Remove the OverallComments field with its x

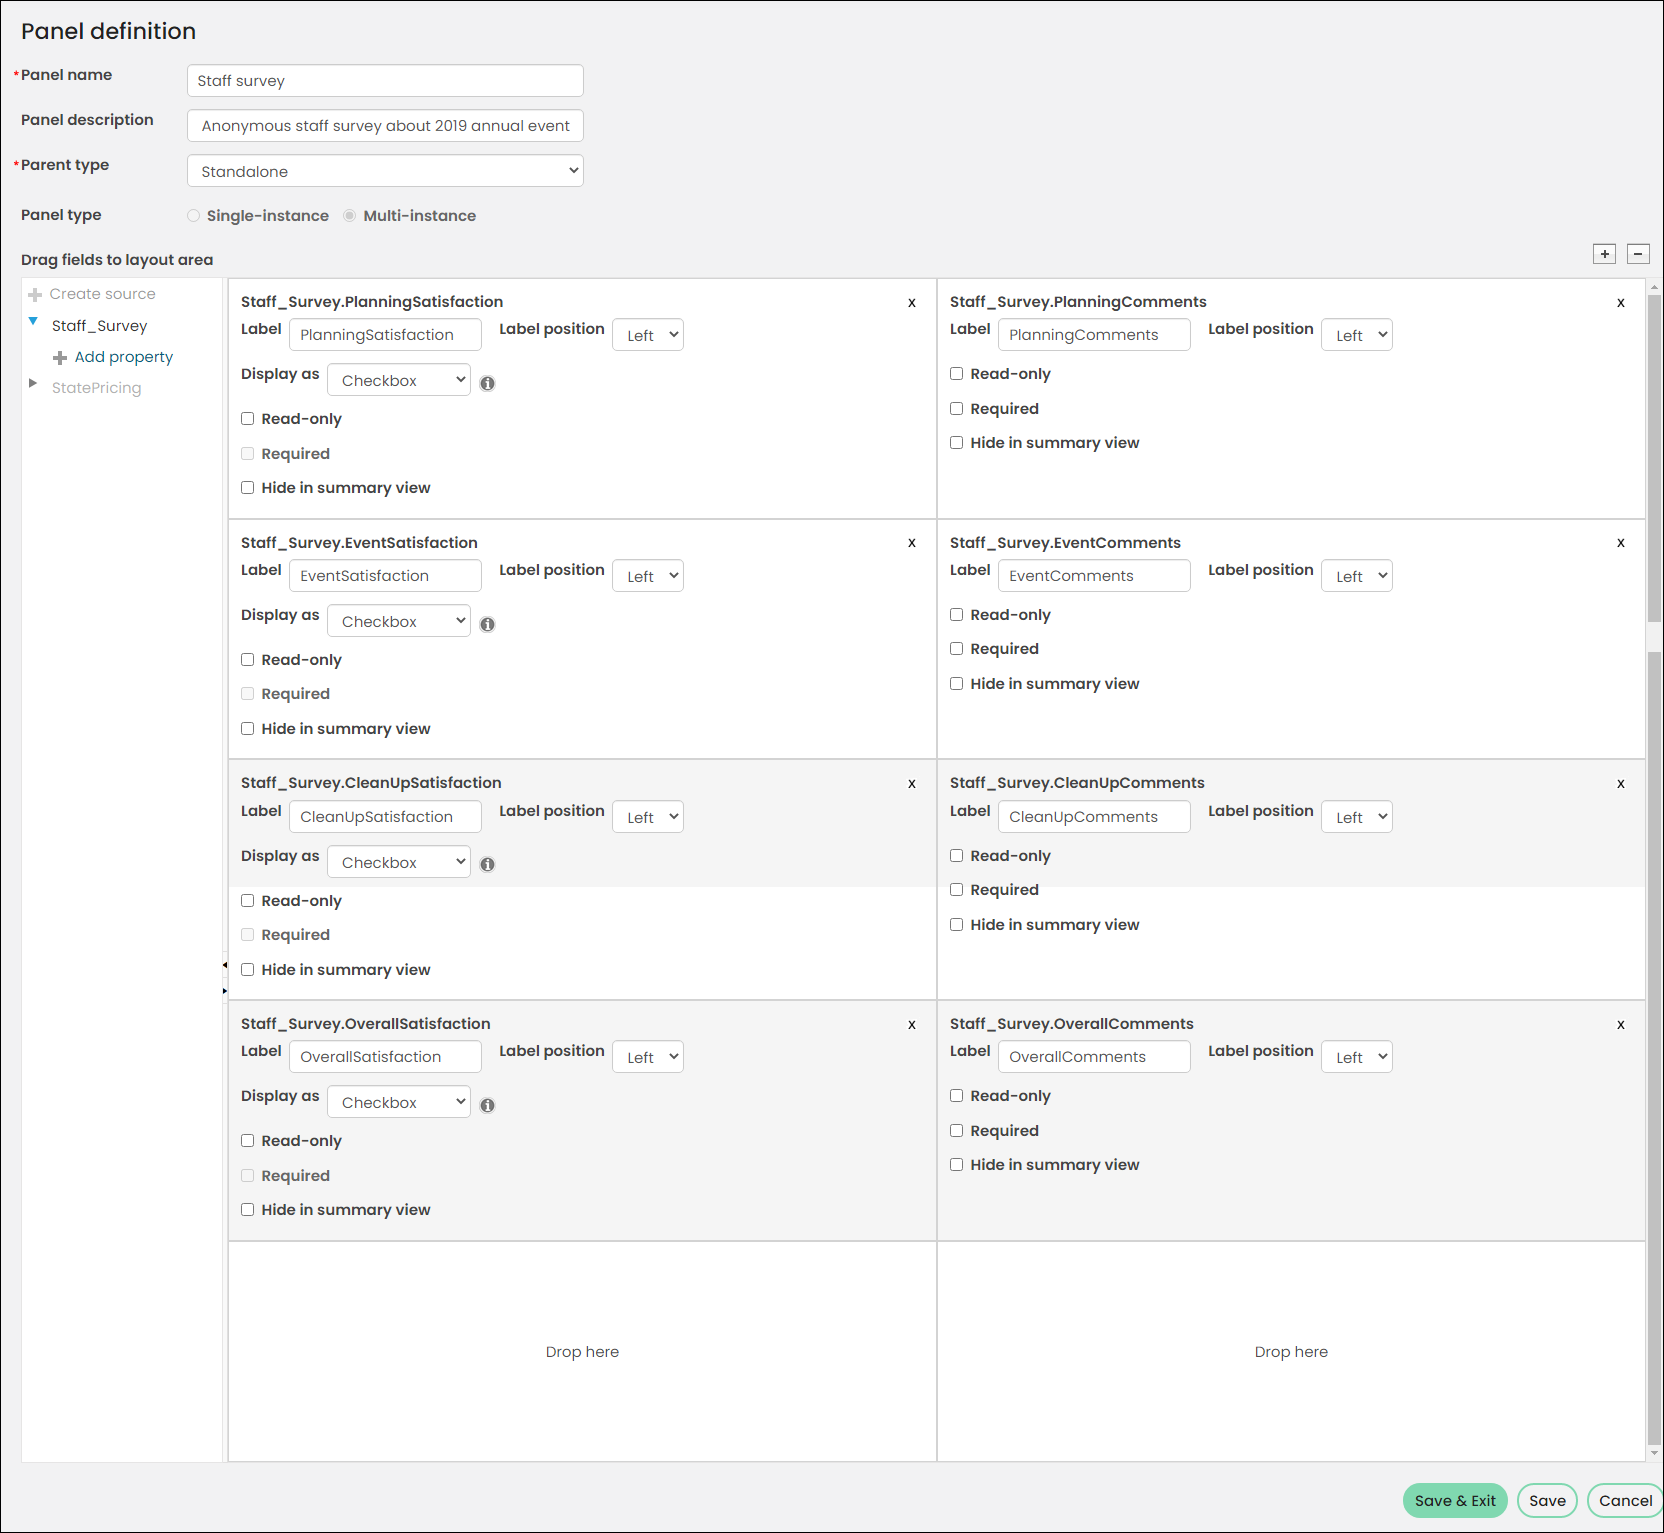pos(1621,1025)
